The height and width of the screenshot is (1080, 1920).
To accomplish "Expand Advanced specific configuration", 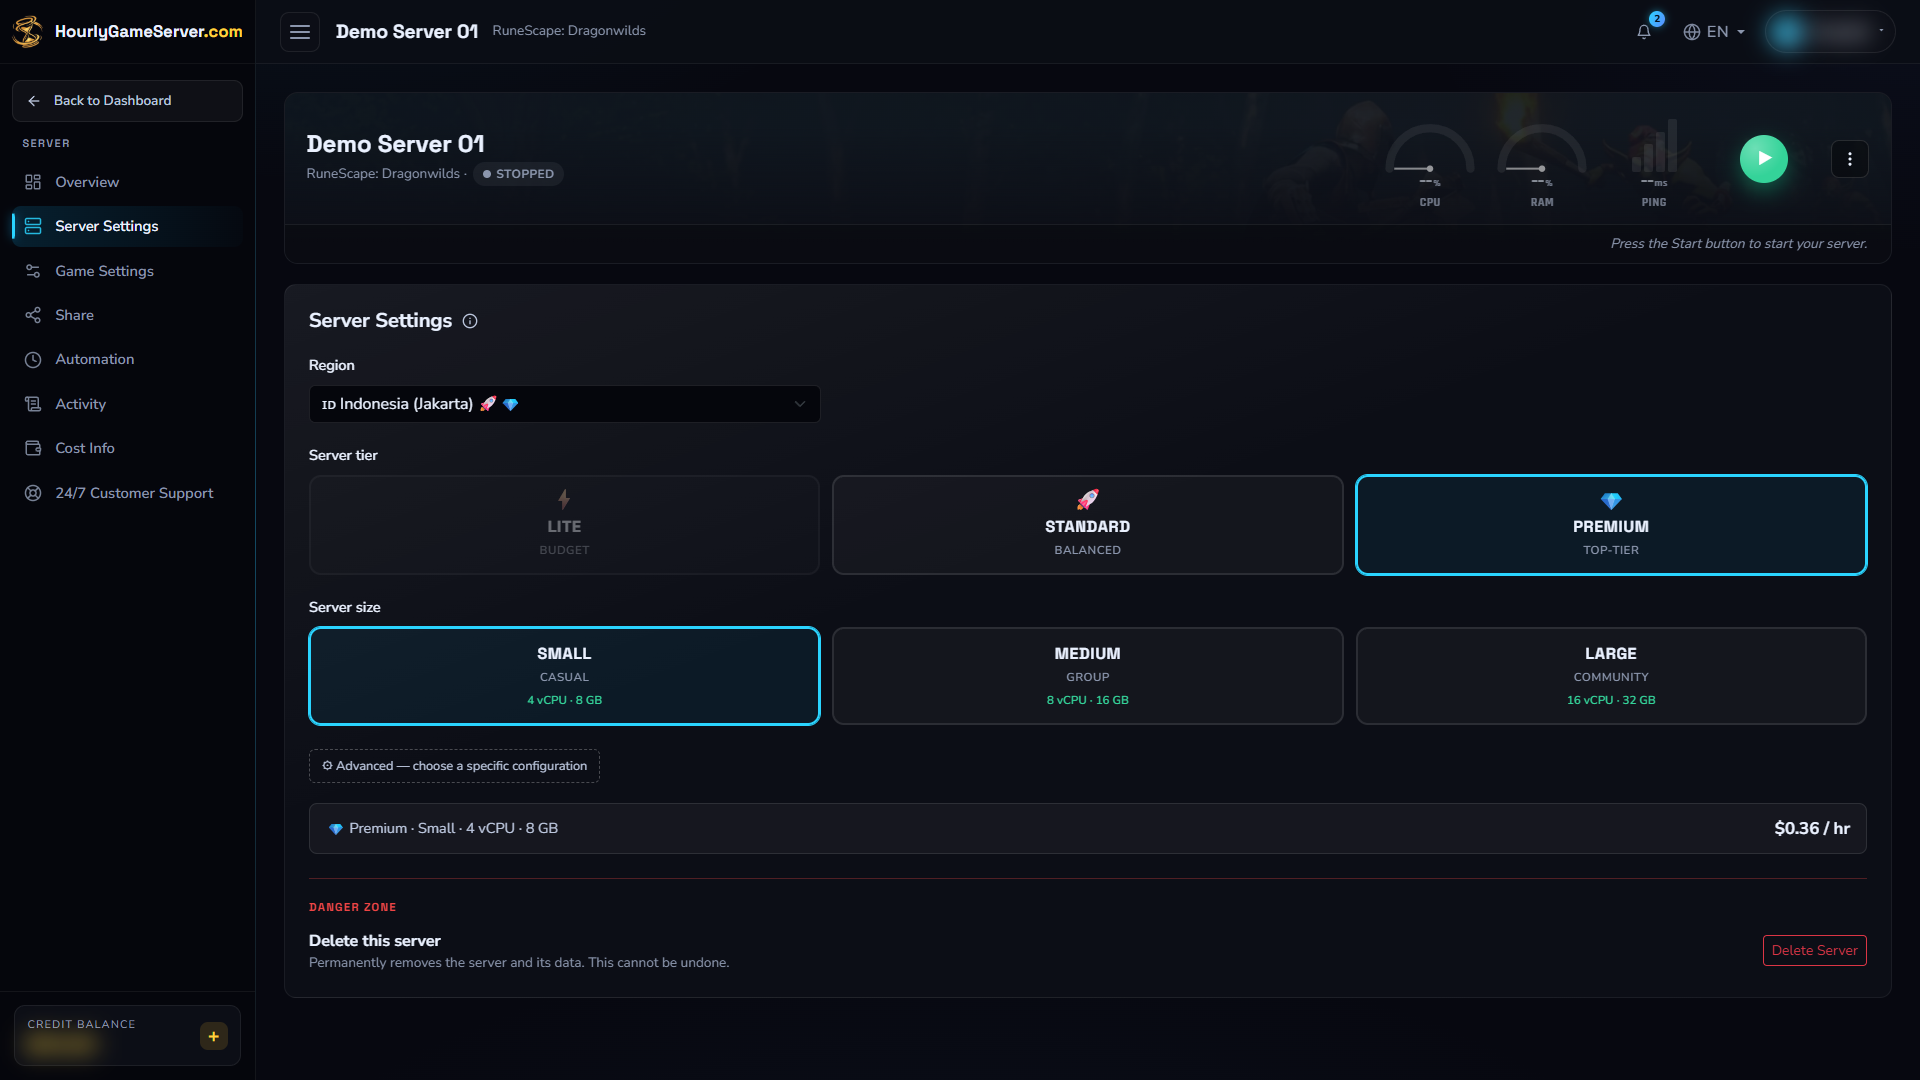I will [454, 766].
